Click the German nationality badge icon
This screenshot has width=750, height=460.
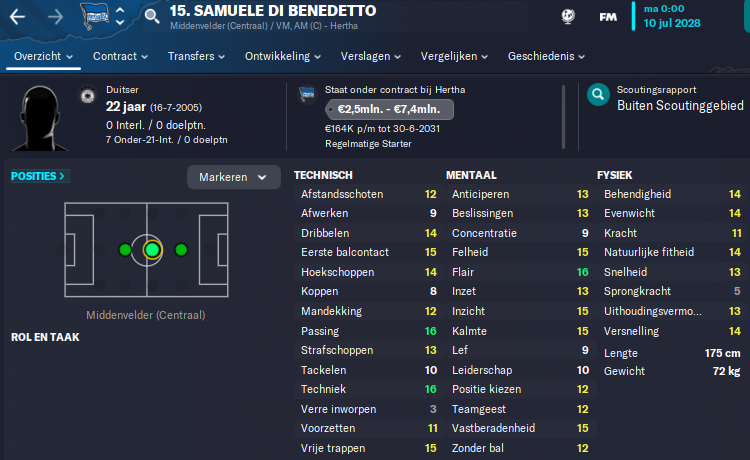88,96
